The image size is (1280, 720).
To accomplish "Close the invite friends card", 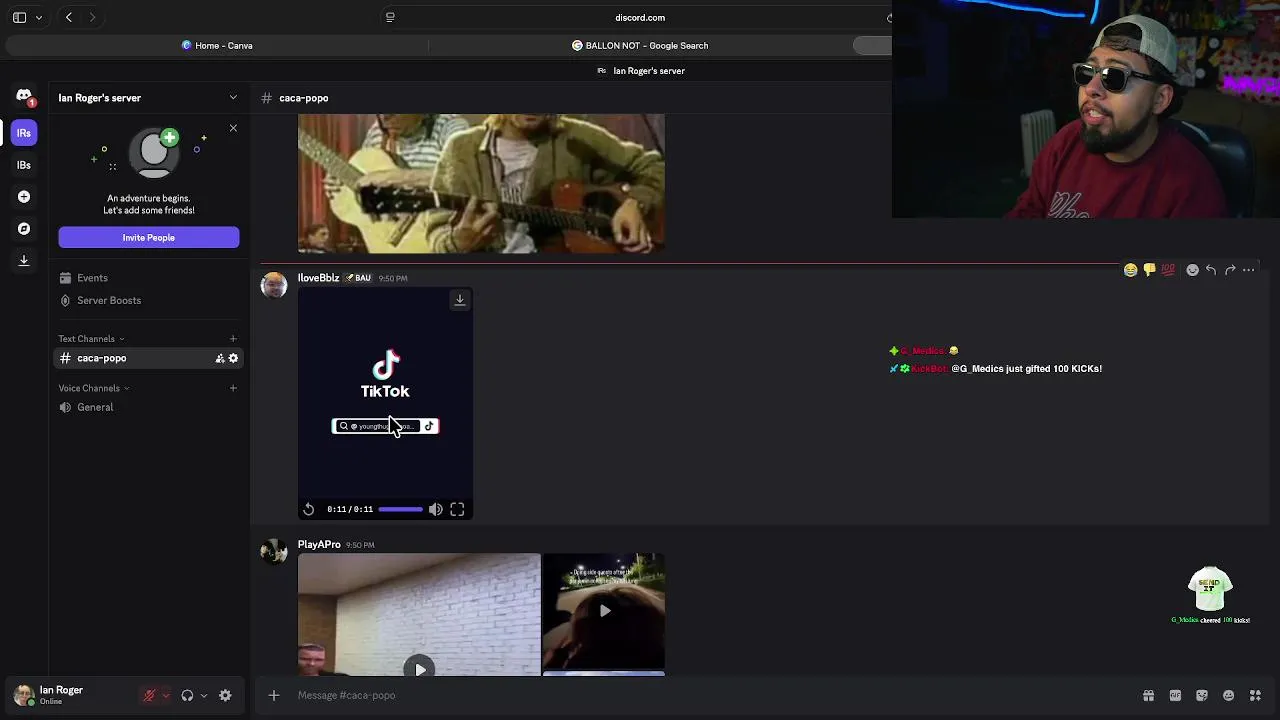I will pyautogui.click(x=233, y=128).
